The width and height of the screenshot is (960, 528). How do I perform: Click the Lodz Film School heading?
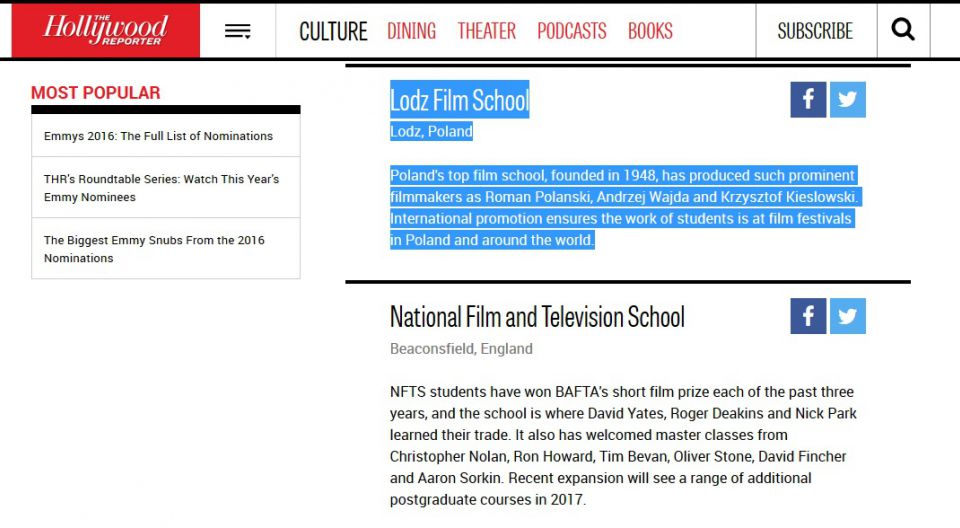click(459, 100)
